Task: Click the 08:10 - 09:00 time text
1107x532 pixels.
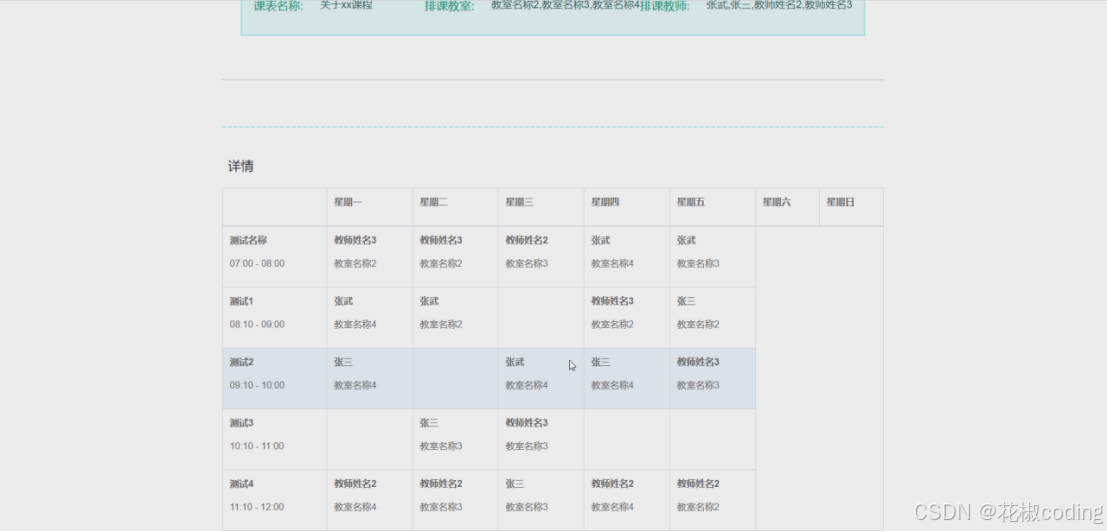Action: click(x=257, y=325)
